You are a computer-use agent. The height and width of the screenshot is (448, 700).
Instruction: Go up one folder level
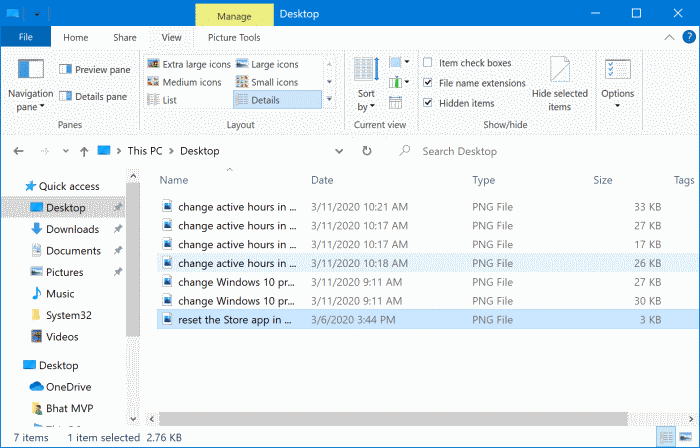pos(84,152)
